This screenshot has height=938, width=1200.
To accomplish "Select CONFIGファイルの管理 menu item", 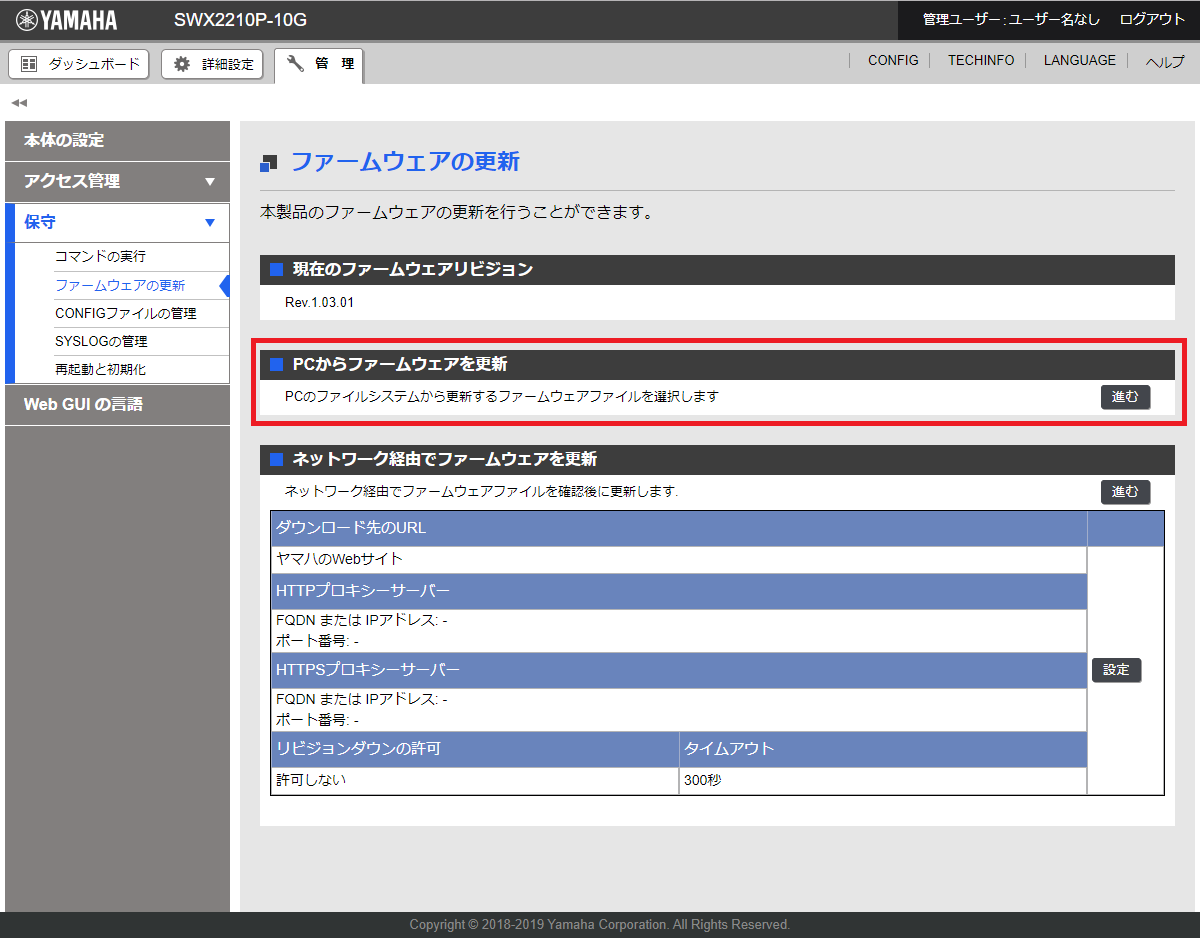I will coord(125,313).
